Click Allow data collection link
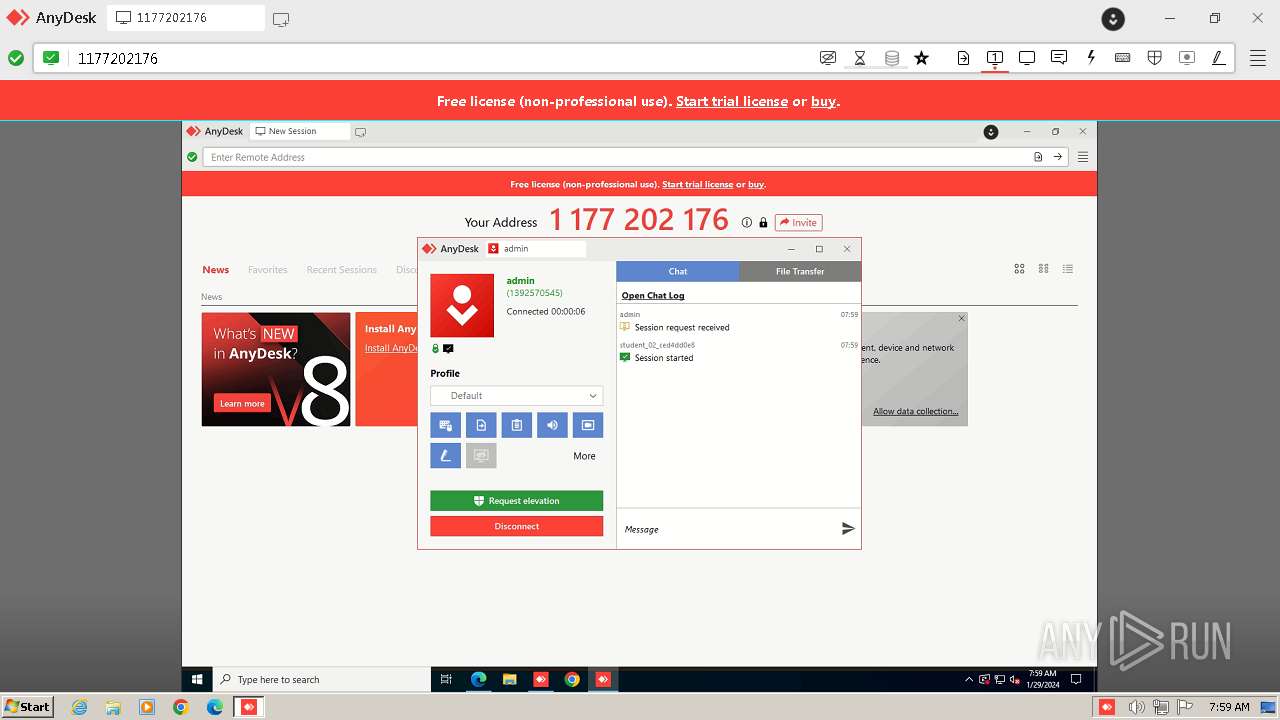The height and width of the screenshot is (720, 1280). (x=916, y=412)
